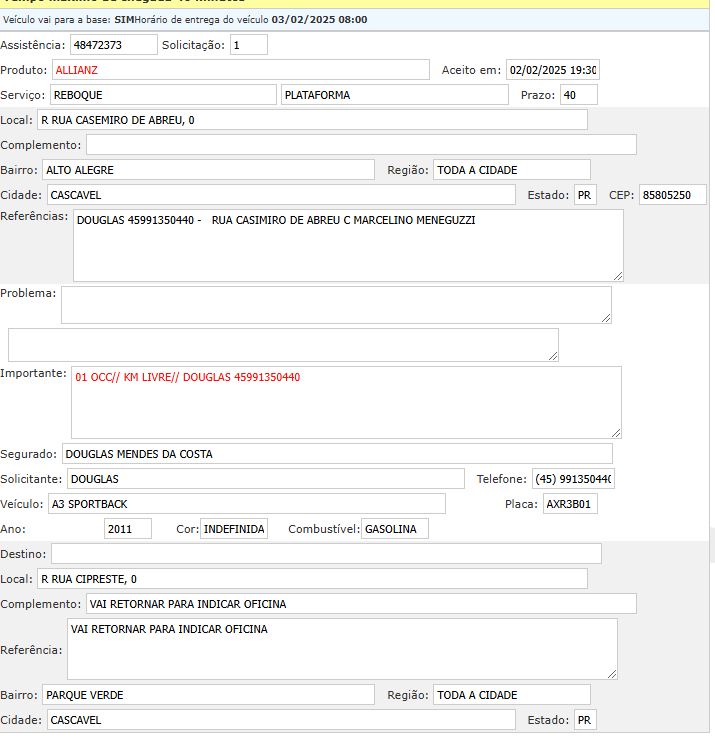Click the Placa field AXR3B01

[x=570, y=504]
